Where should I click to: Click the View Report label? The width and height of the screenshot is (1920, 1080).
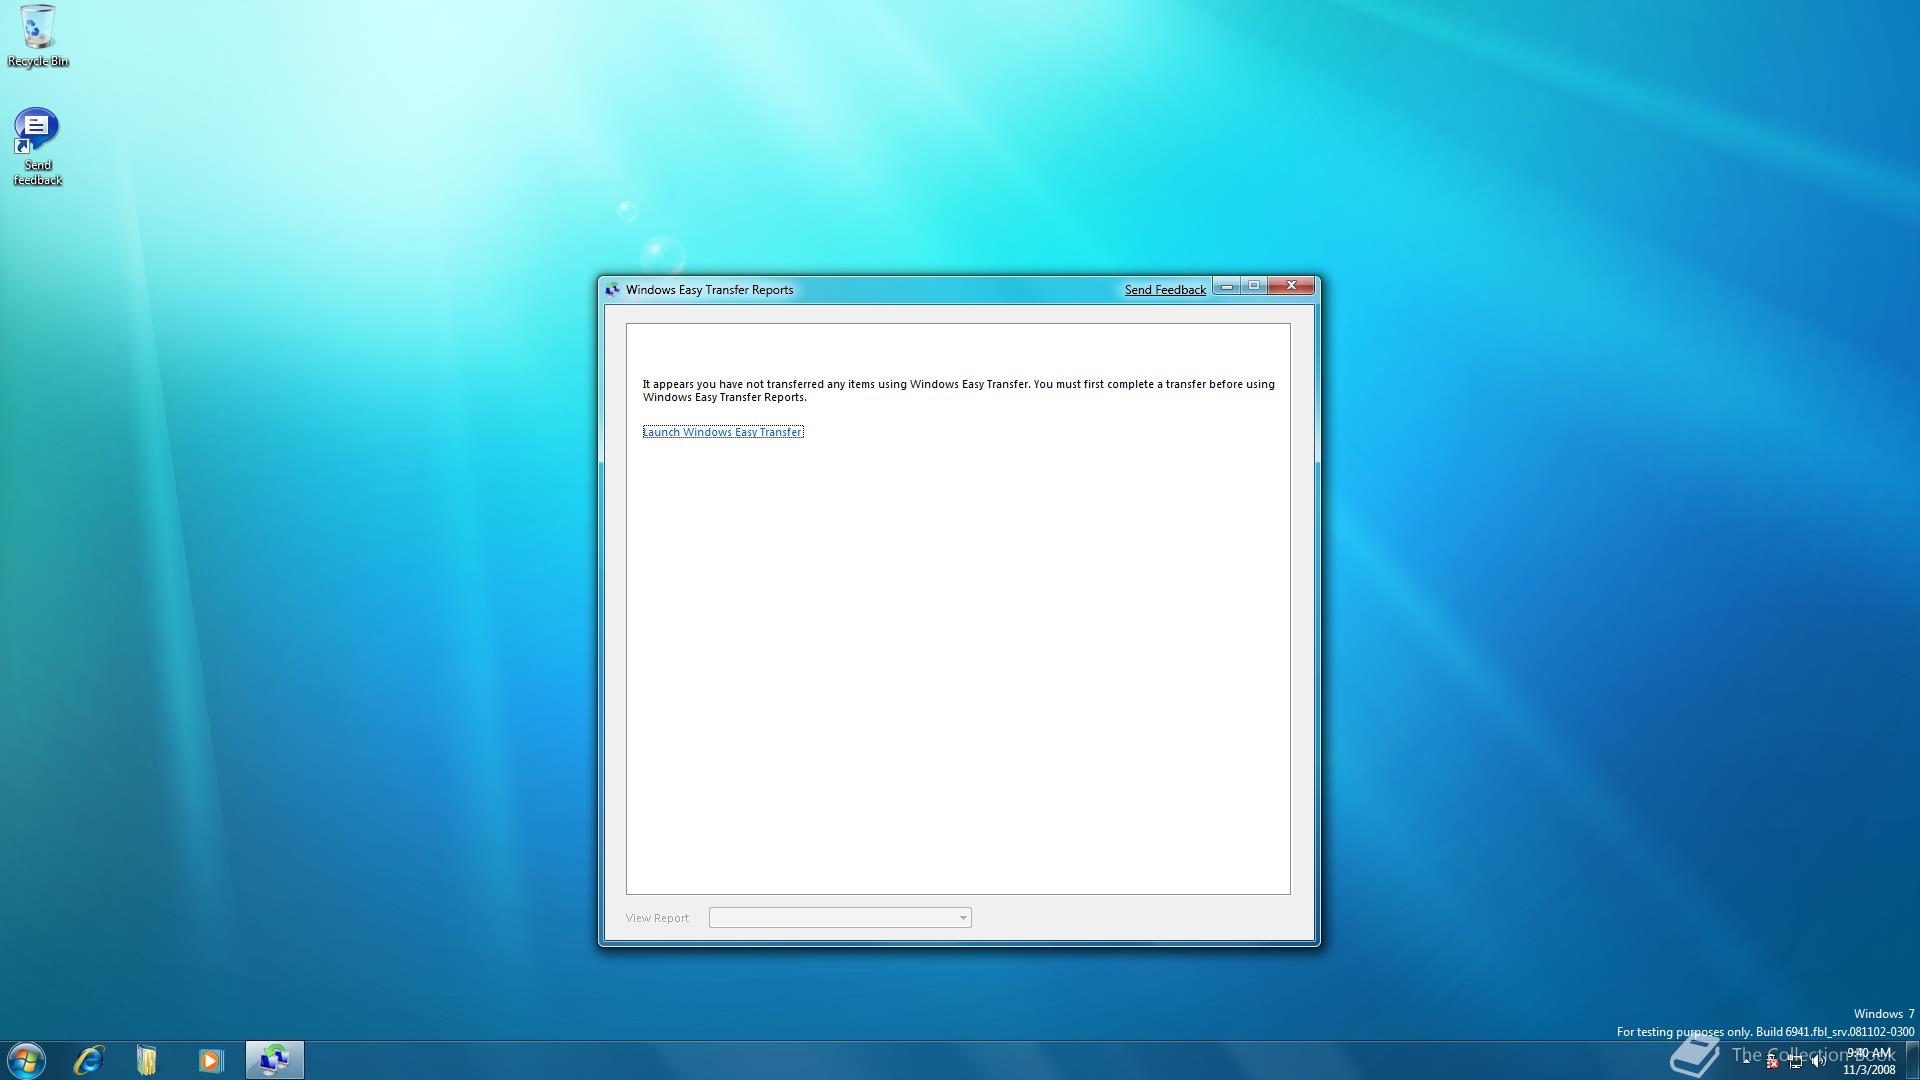pyautogui.click(x=657, y=918)
